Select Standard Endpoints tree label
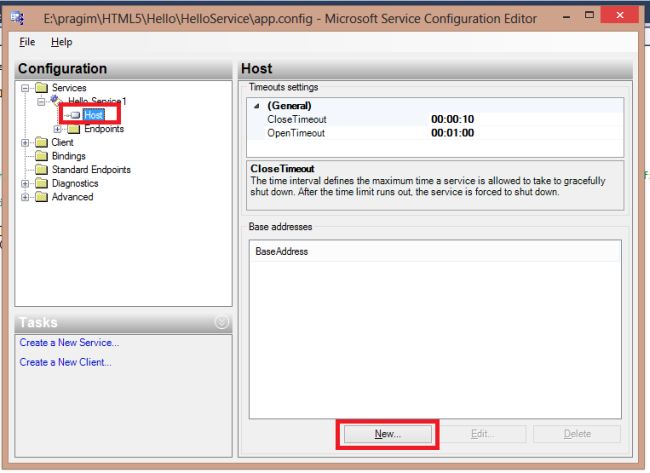The width and height of the screenshot is (650, 473). coord(91,170)
